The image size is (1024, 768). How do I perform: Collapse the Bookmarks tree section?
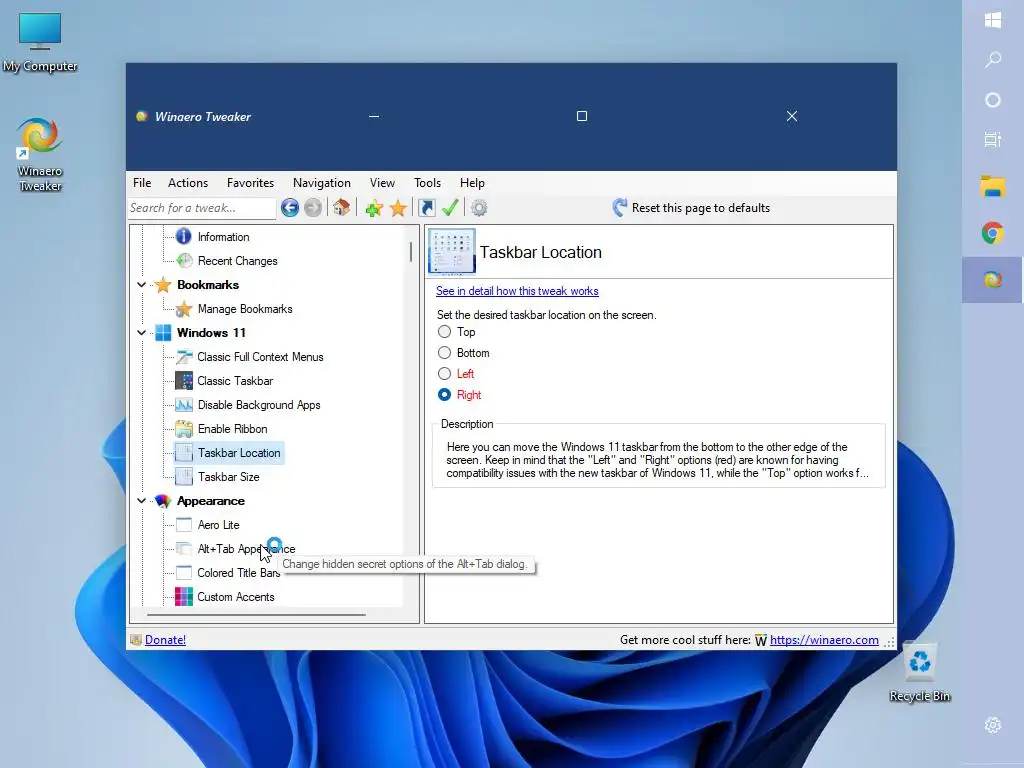click(141, 285)
